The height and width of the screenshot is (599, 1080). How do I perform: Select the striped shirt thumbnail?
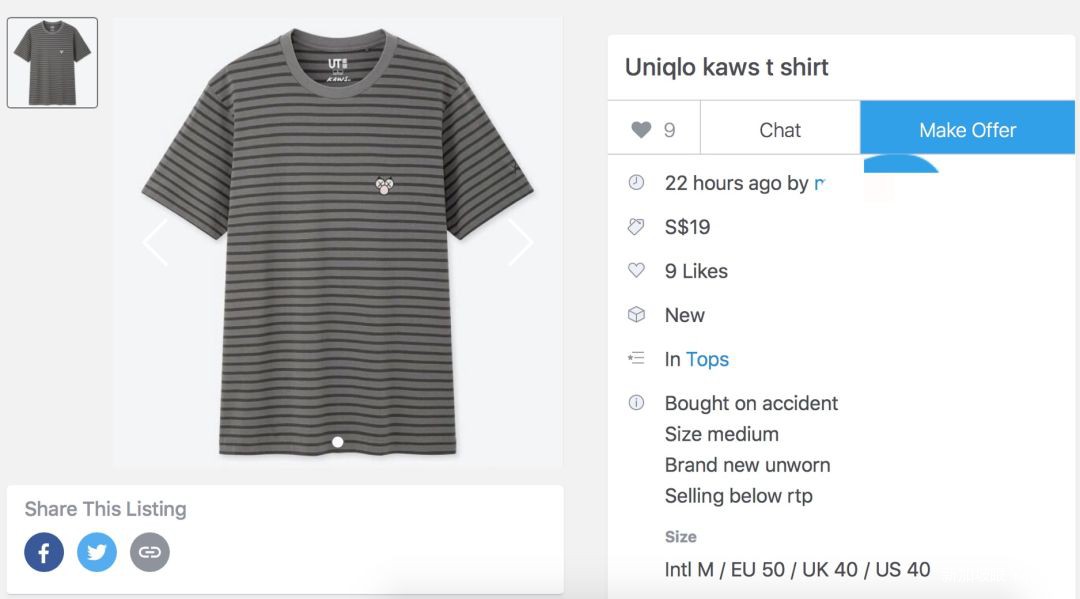pyautogui.click(x=52, y=62)
